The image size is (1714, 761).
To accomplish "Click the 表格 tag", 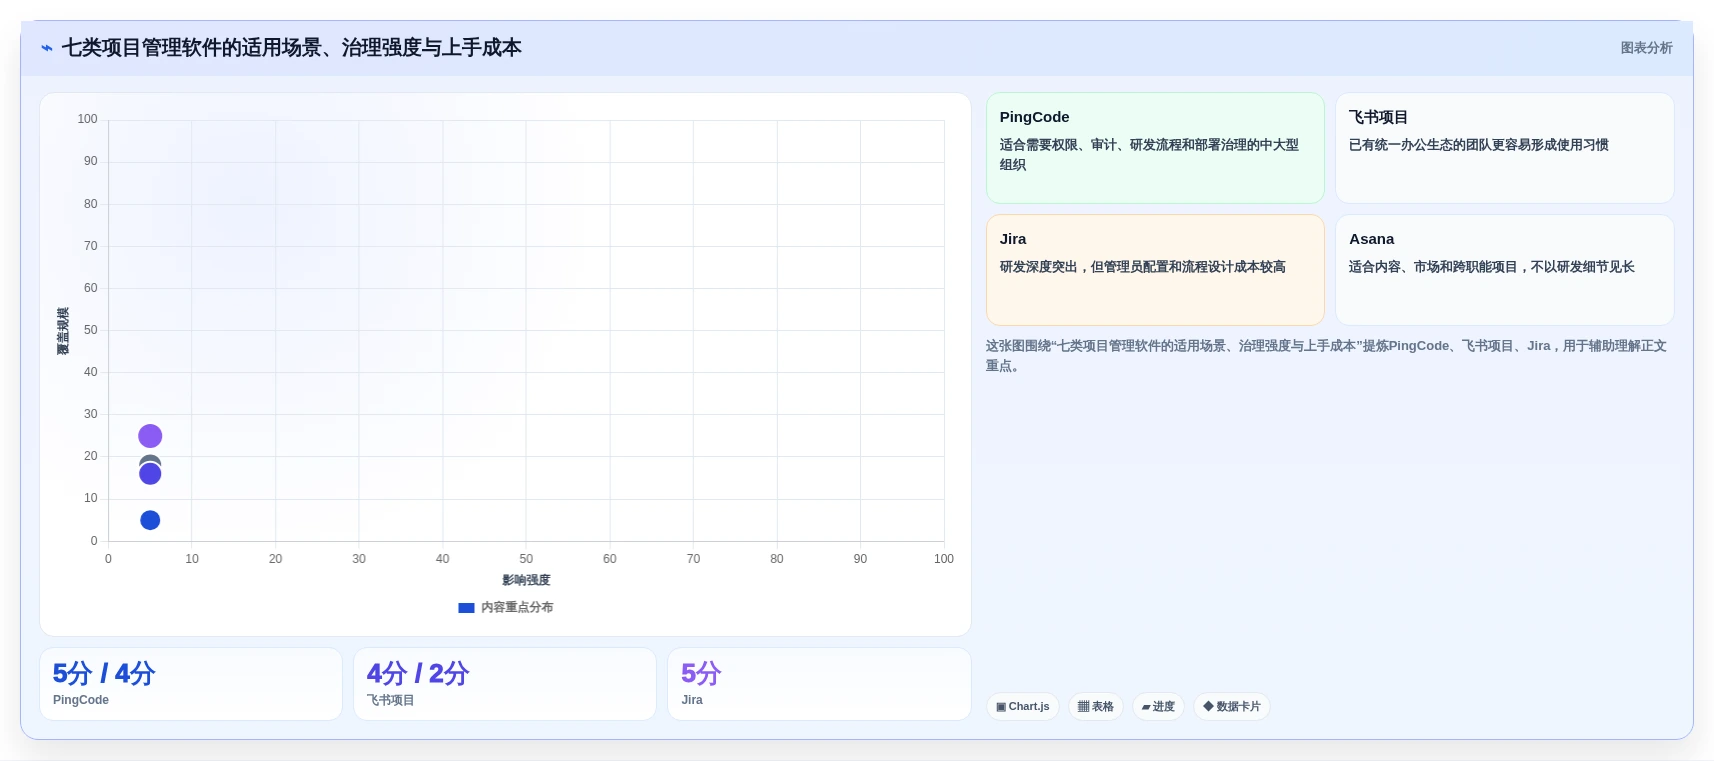I will coord(1096,706).
